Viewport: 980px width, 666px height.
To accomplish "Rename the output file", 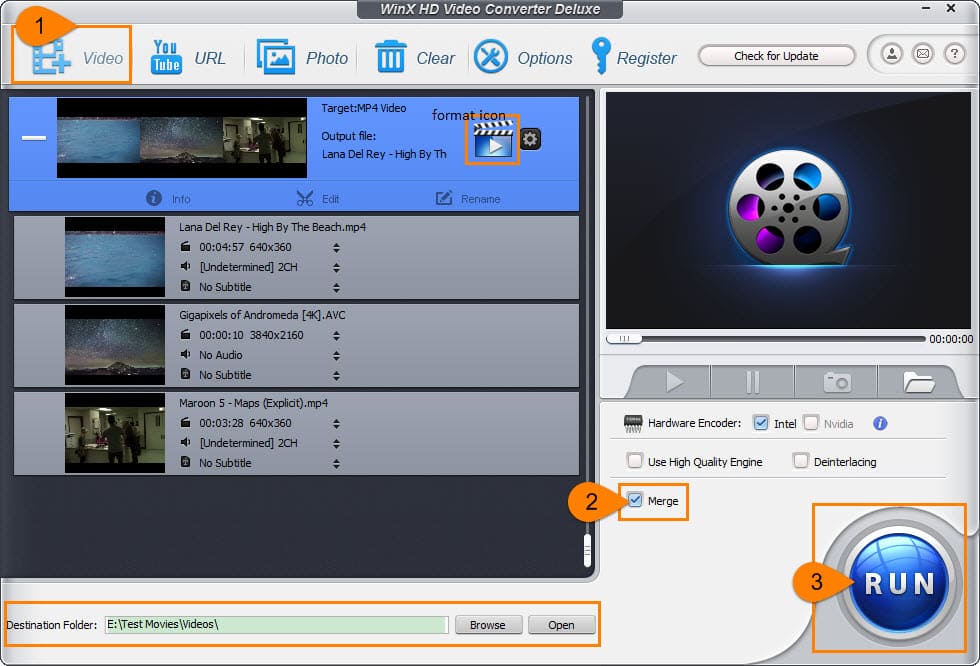I will pyautogui.click(x=468, y=199).
